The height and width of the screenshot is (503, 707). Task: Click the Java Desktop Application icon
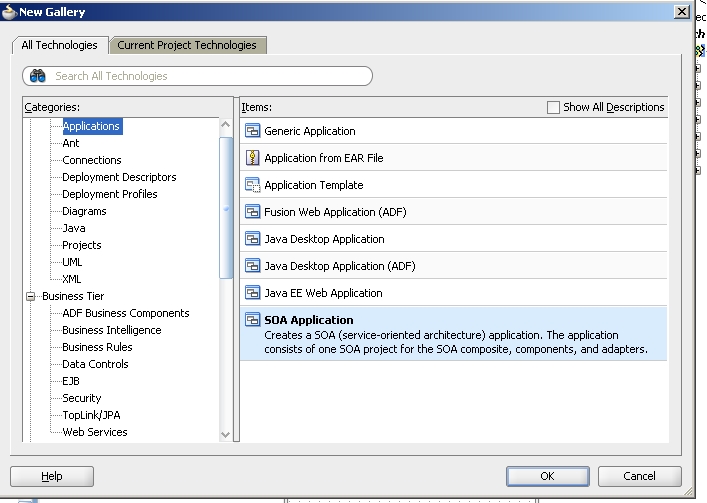pos(252,239)
